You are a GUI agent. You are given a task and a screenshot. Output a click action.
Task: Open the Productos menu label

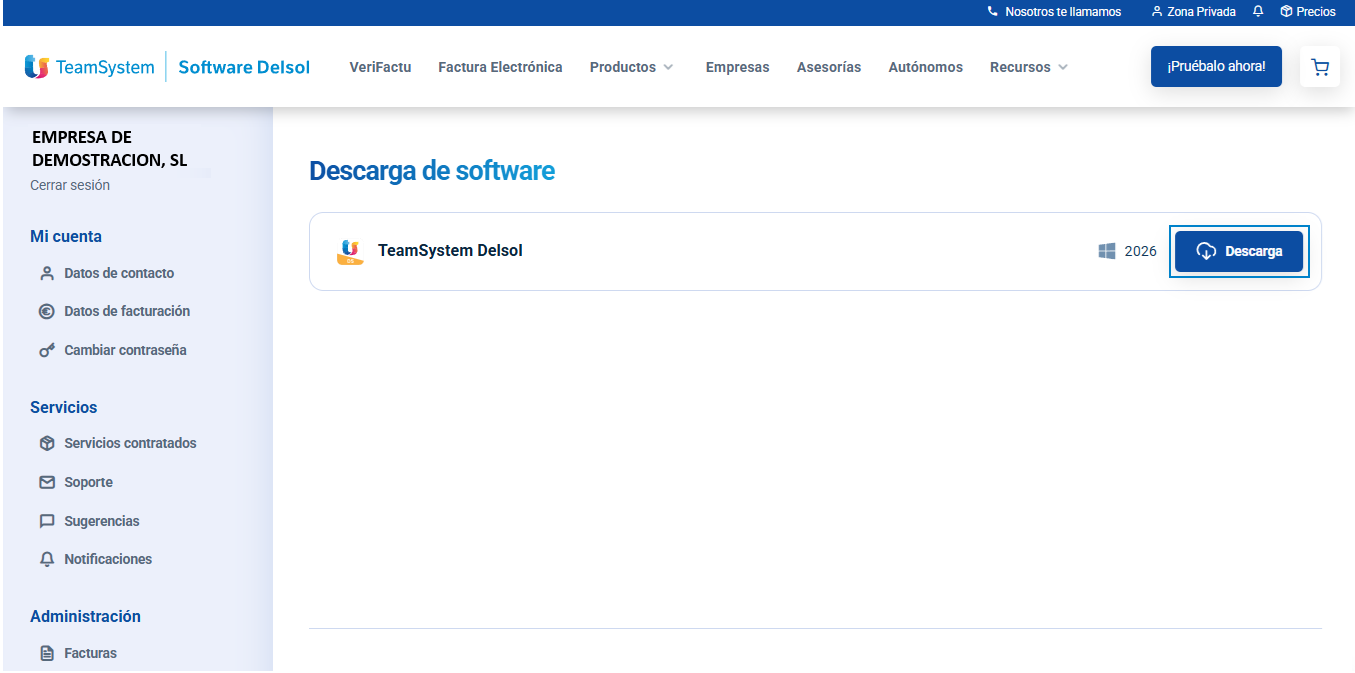pyautogui.click(x=623, y=67)
